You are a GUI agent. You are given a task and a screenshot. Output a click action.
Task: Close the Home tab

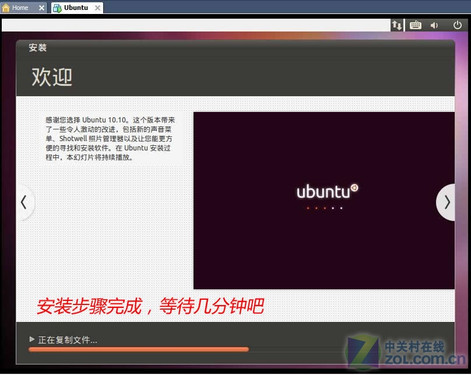(41, 8)
